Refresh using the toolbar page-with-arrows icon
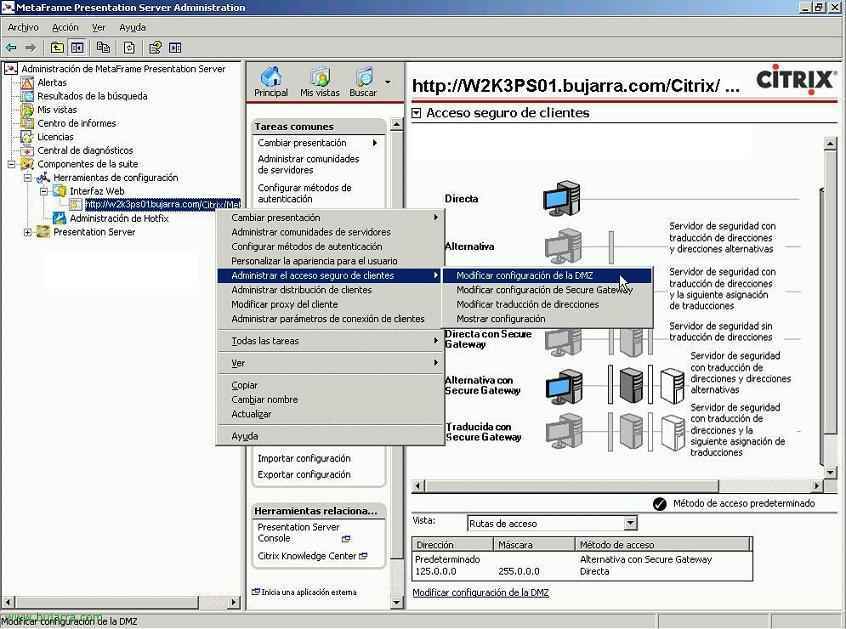Image resolution: width=846 pixels, height=629 pixels. [129, 48]
